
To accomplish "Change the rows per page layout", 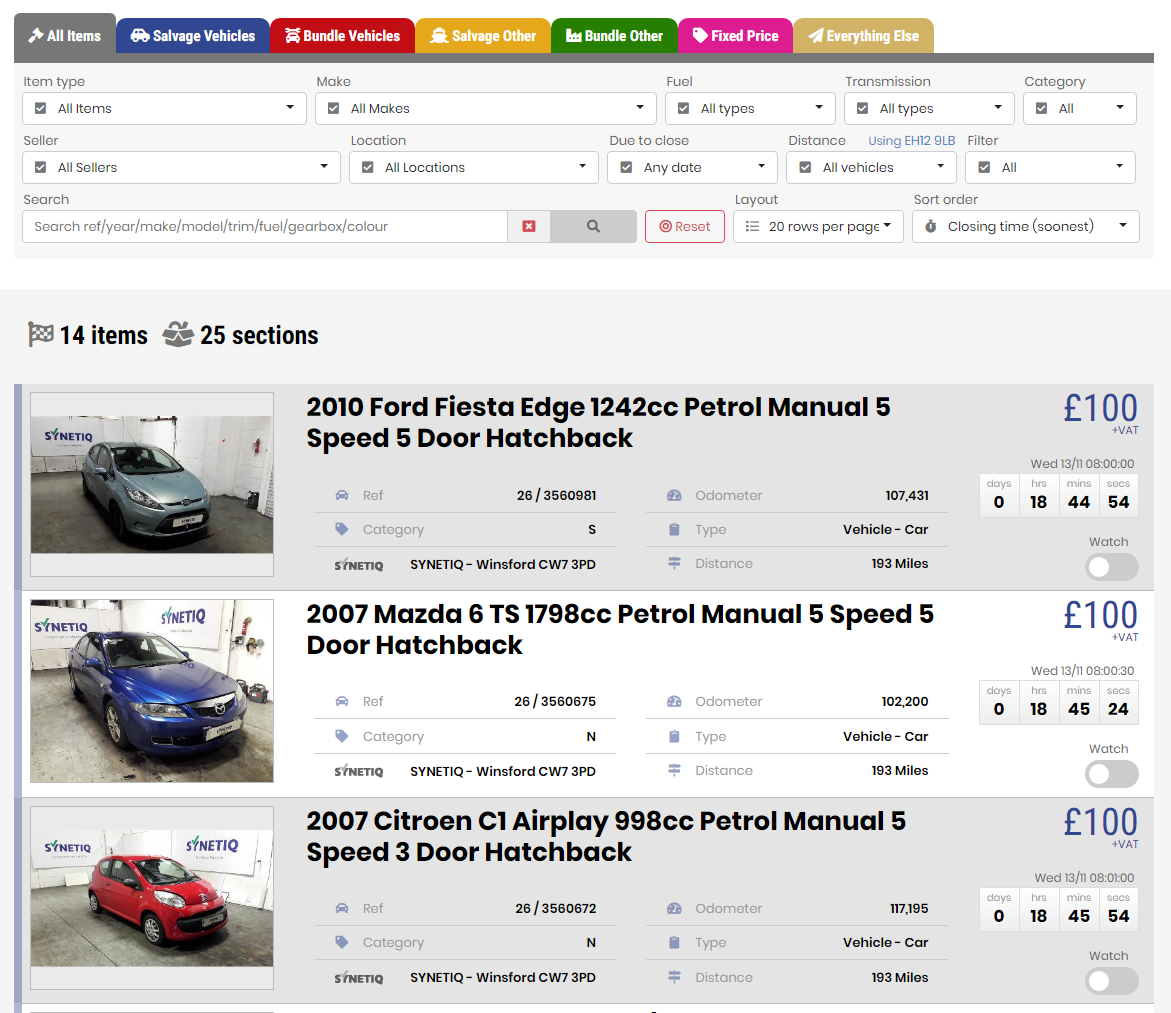I will coord(819,226).
